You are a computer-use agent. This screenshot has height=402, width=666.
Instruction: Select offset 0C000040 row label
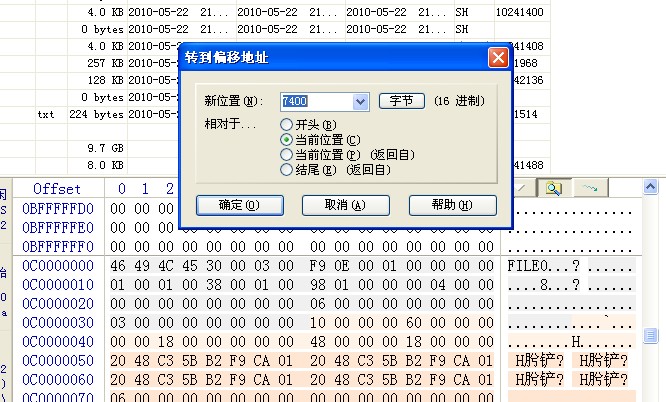(x=58, y=342)
